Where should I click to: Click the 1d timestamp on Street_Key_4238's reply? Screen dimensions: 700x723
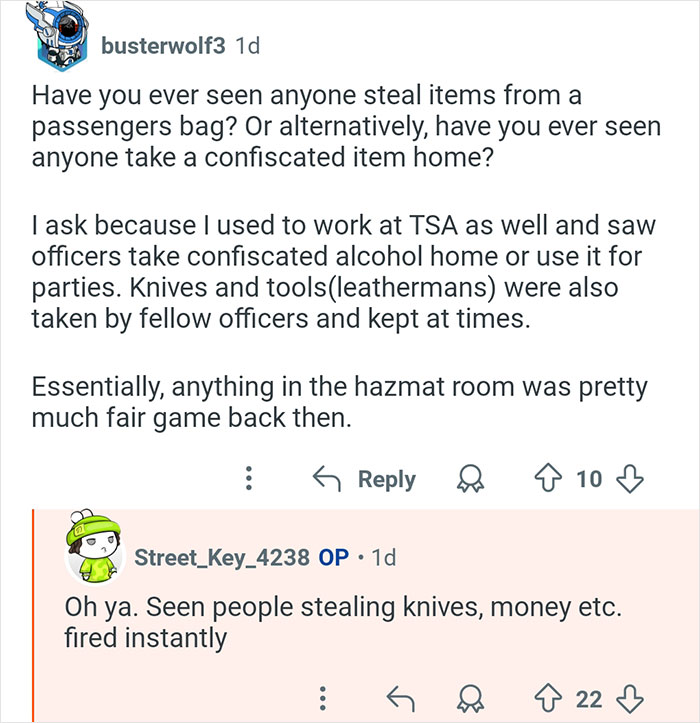click(383, 558)
